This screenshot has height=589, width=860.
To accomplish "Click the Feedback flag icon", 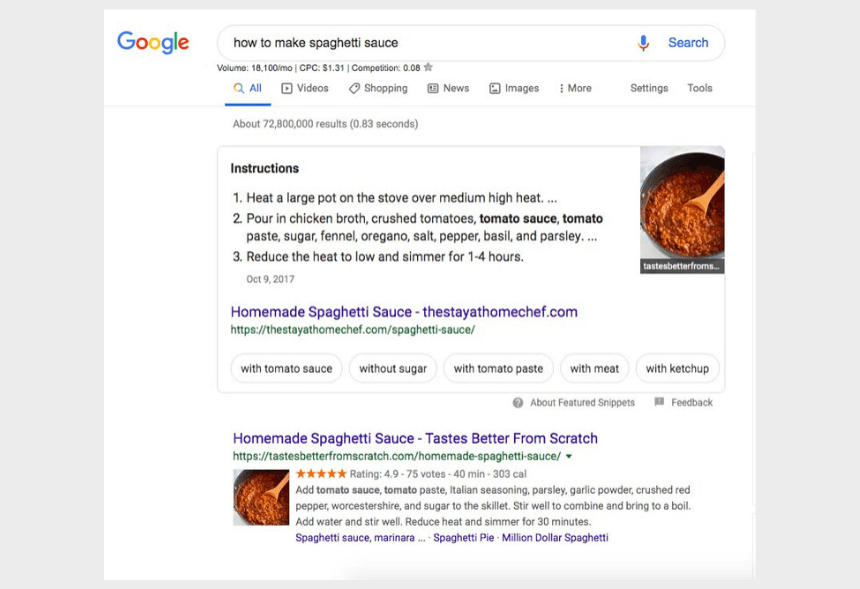I will [x=659, y=402].
